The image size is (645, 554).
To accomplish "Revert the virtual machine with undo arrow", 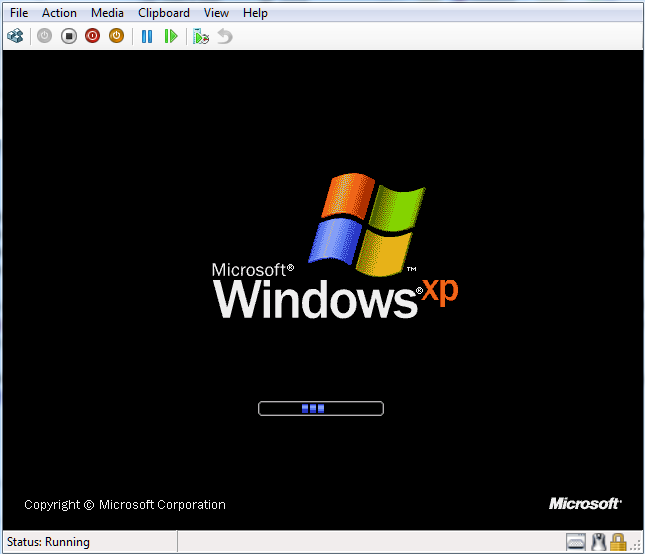I will pos(225,36).
